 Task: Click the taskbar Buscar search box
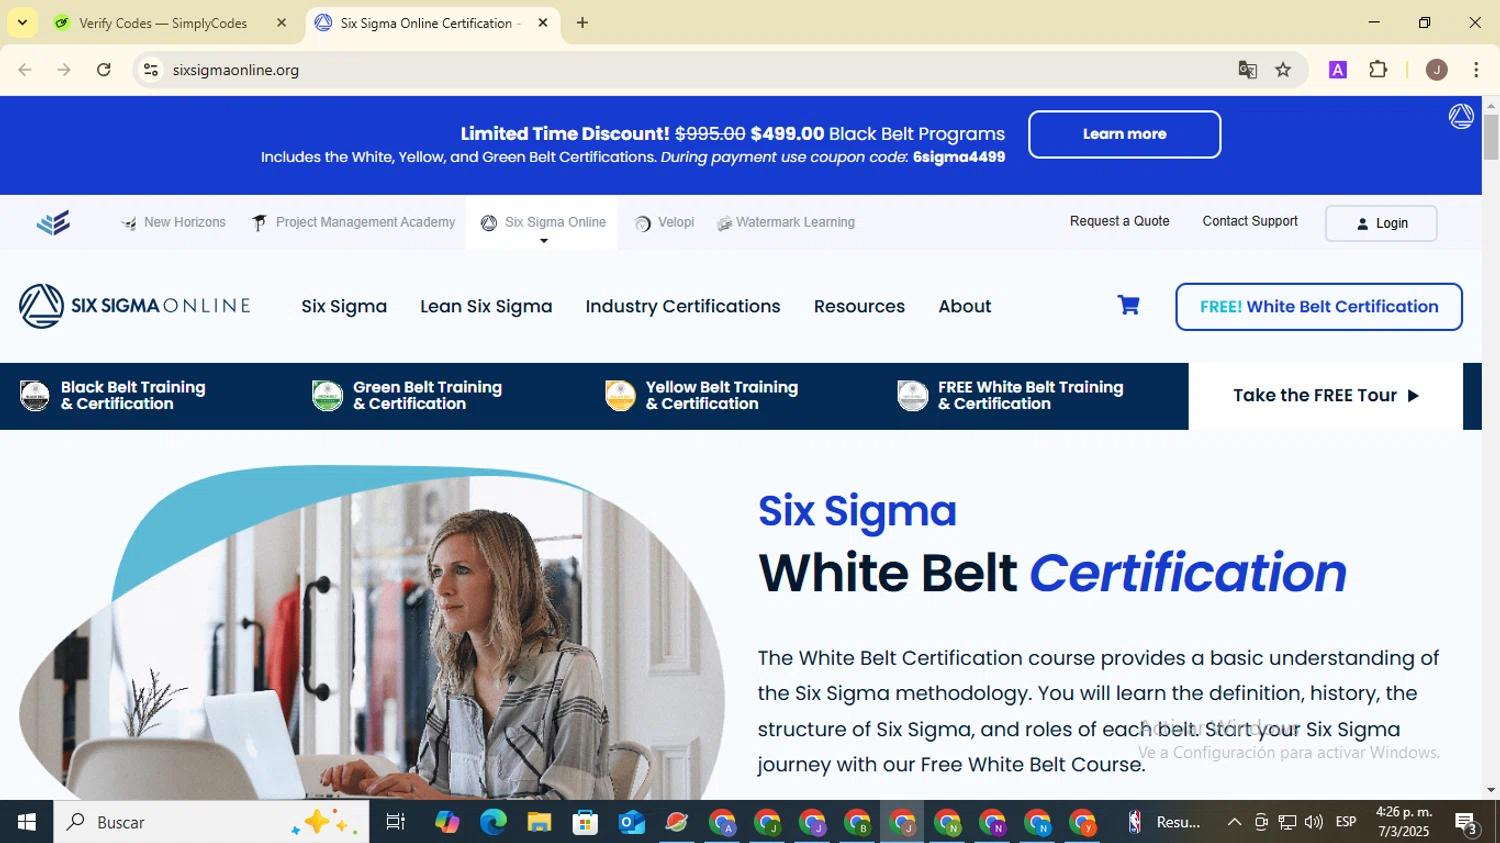211,822
